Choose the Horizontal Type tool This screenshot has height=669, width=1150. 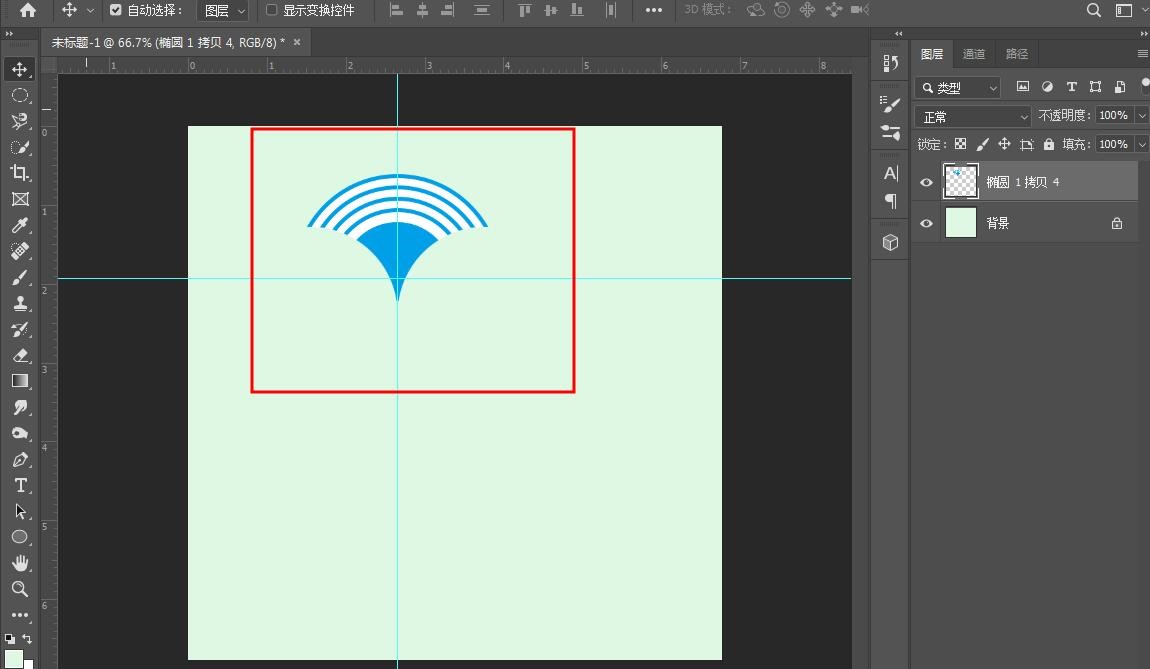tap(20, 485)
